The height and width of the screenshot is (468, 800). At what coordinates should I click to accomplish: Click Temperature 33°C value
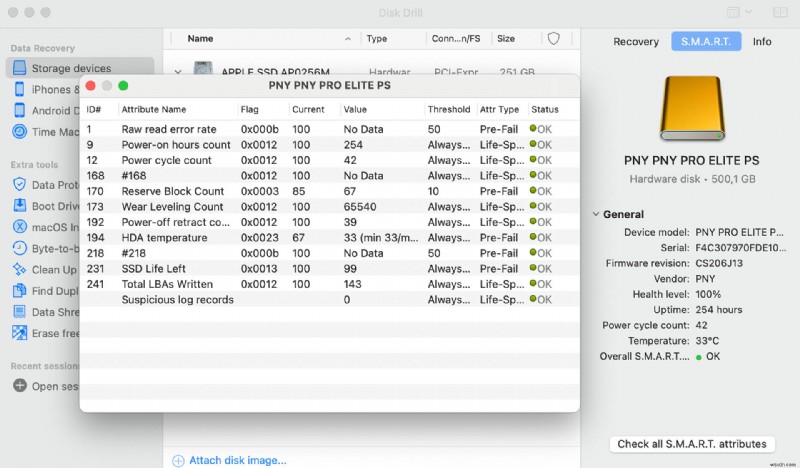pos(707,341)
